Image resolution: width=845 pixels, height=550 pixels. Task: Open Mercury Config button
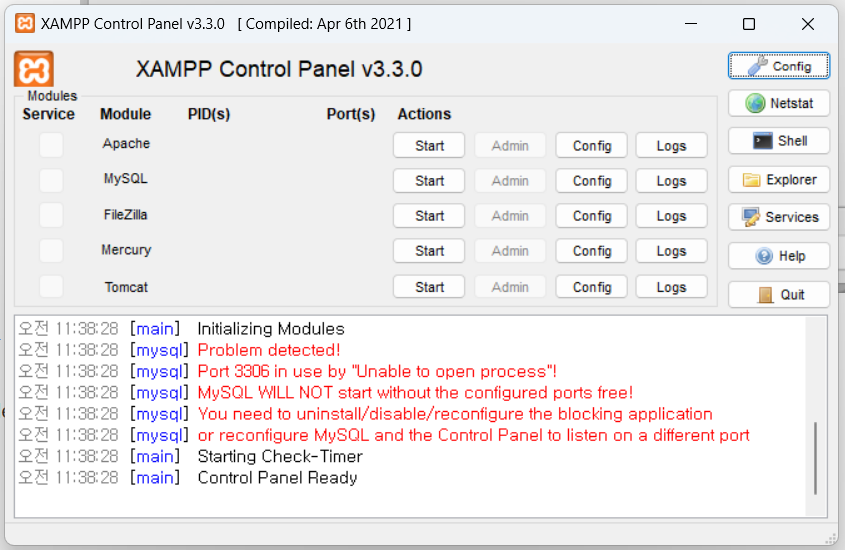tap(592, 250)
